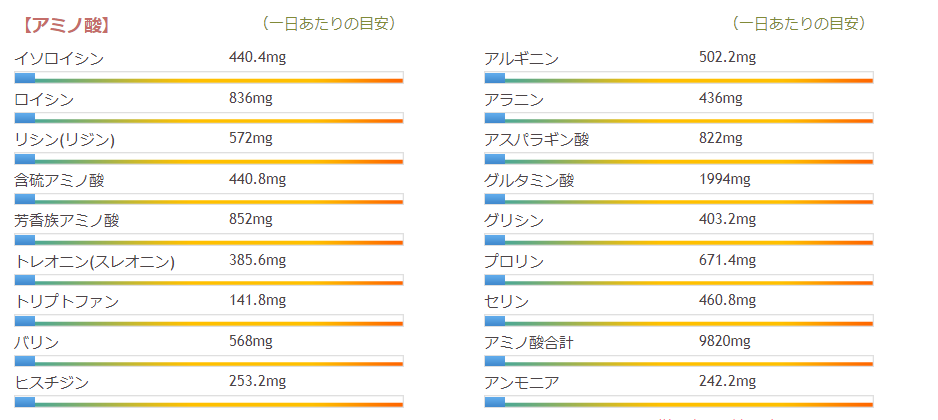Click the 9820mg total value
The width and height of the screenshot is (938, 420).
click(x=724, y=341)
